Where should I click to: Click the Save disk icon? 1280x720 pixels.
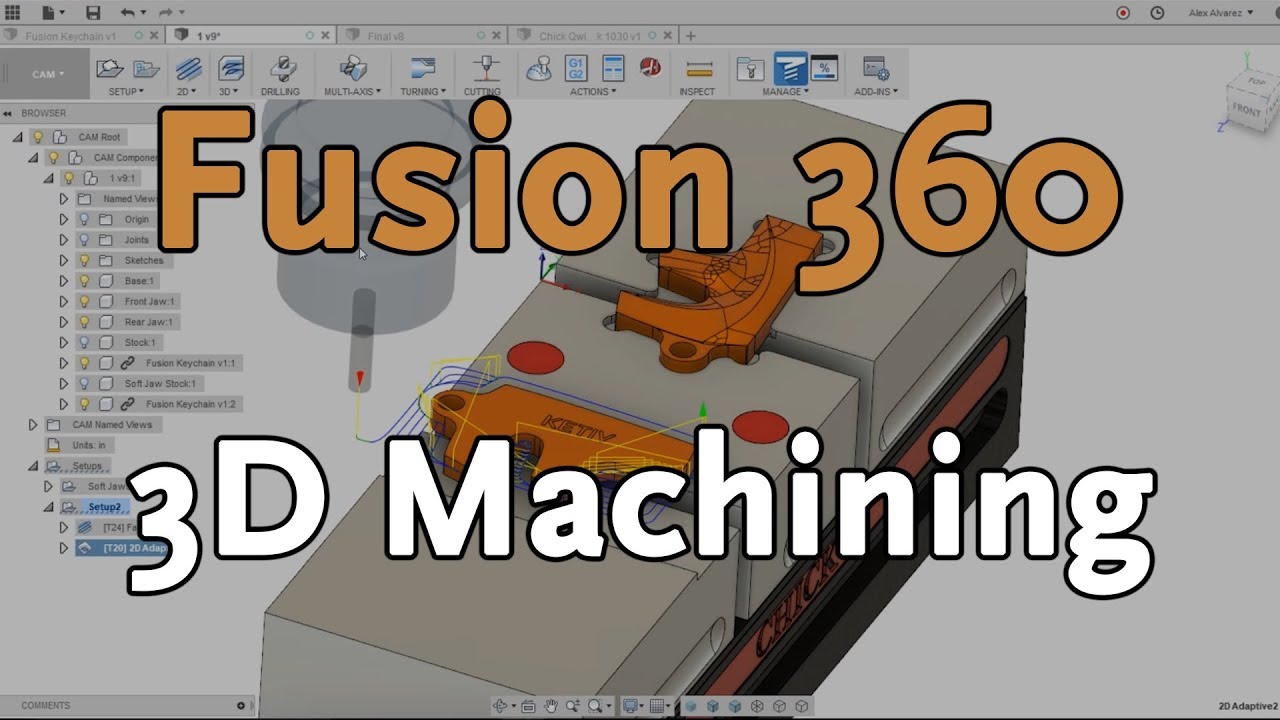click(x=93, y=12)
